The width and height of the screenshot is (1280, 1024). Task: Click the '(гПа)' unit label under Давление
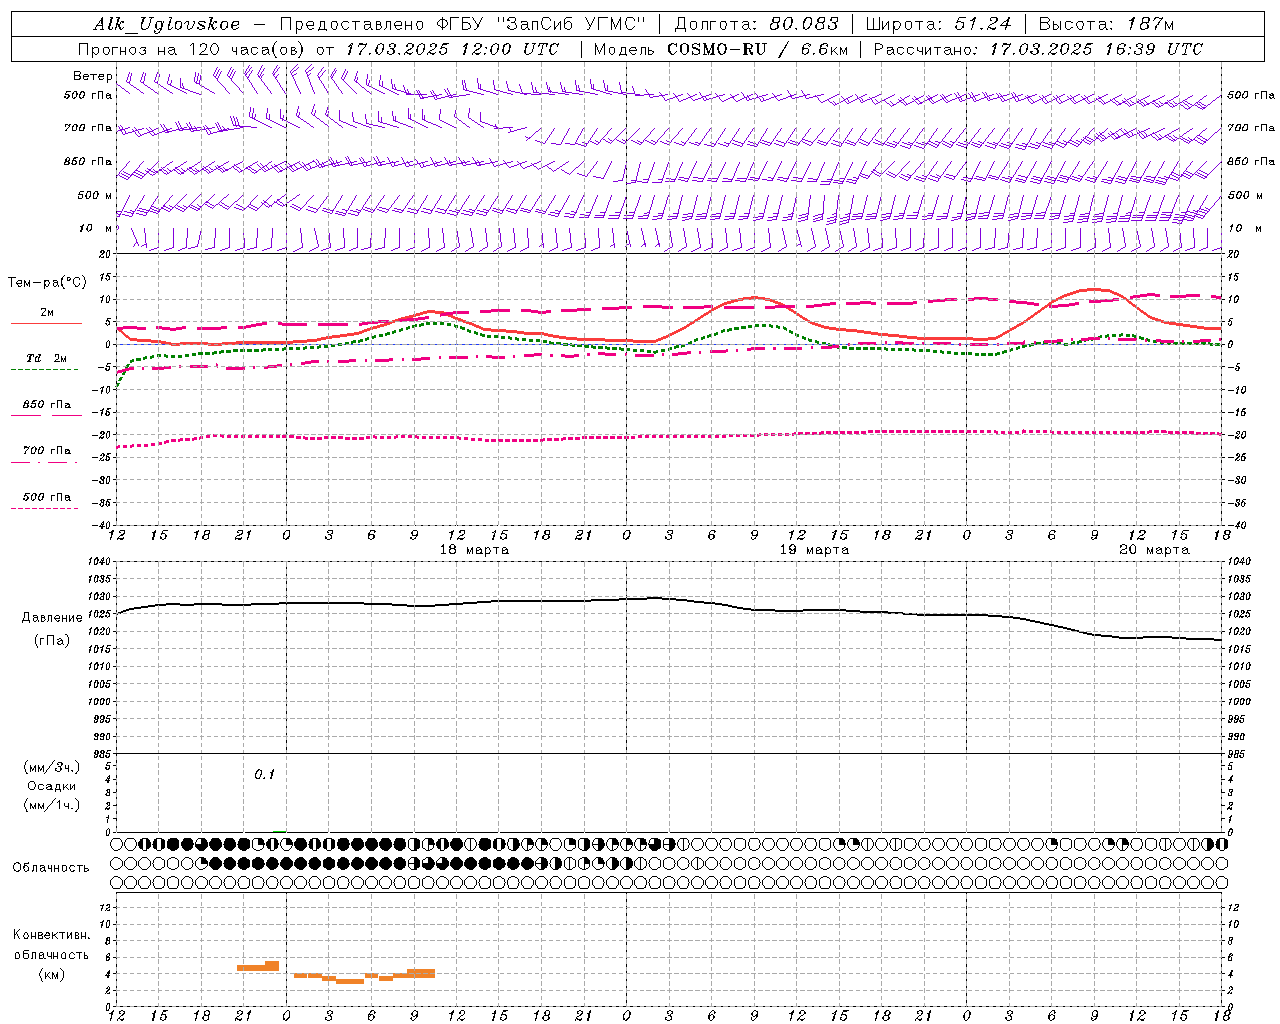[x=52, y=641]
